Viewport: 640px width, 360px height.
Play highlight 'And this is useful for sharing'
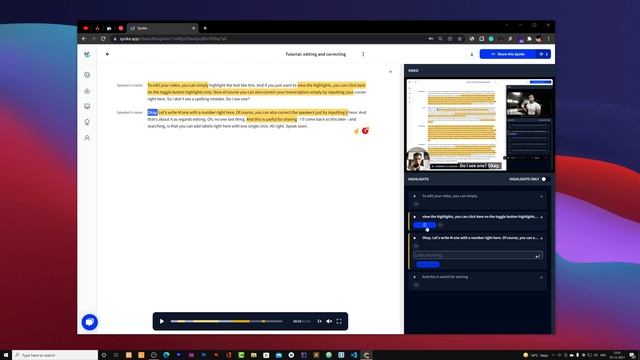415,277
